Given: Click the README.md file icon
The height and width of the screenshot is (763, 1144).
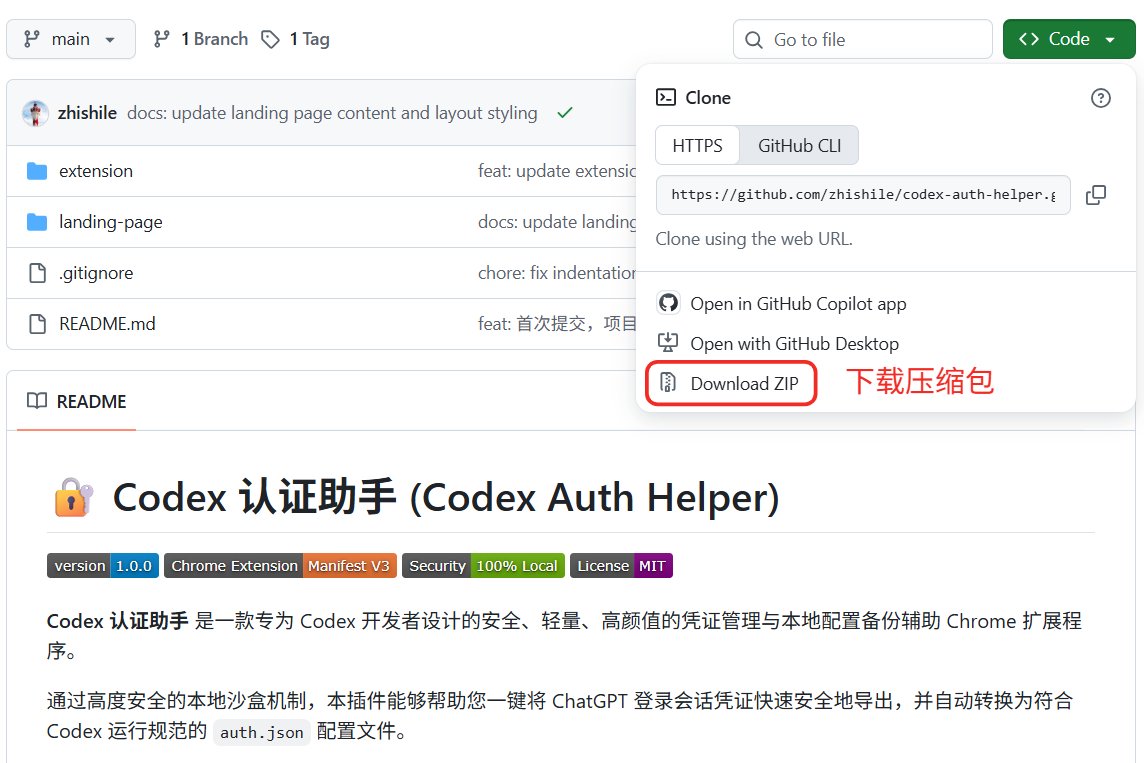Looking at the screenshot, I should point(36,324).
